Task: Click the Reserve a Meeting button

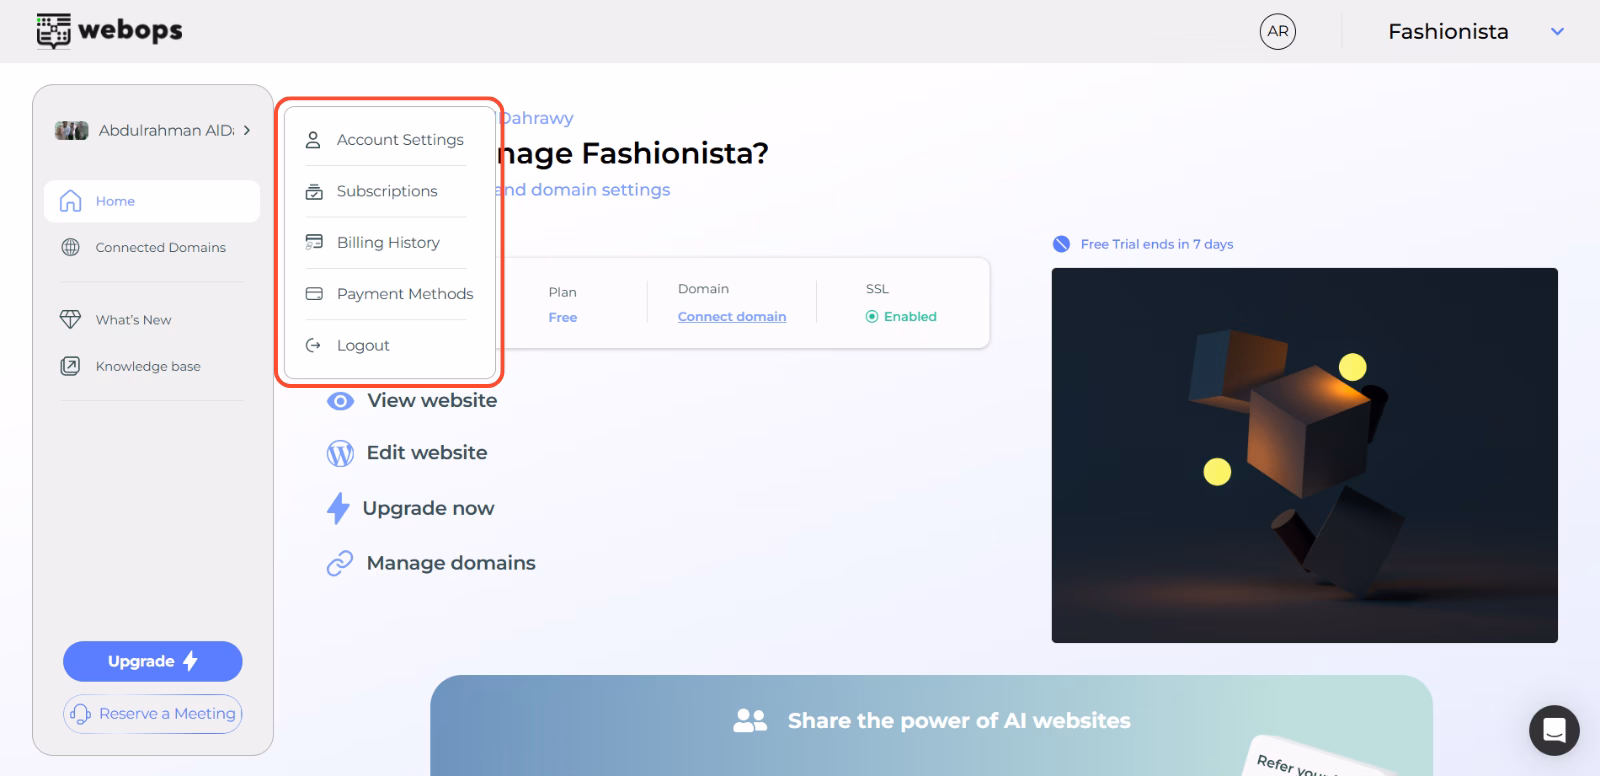Action: coord(153,714)
